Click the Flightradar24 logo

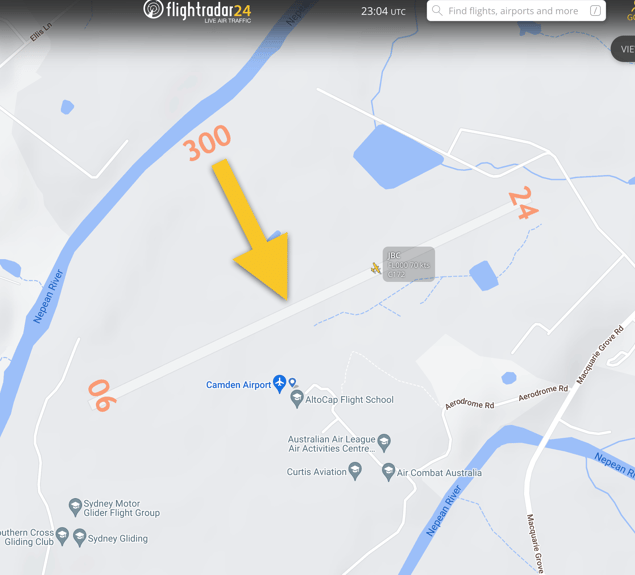[197, 11]
